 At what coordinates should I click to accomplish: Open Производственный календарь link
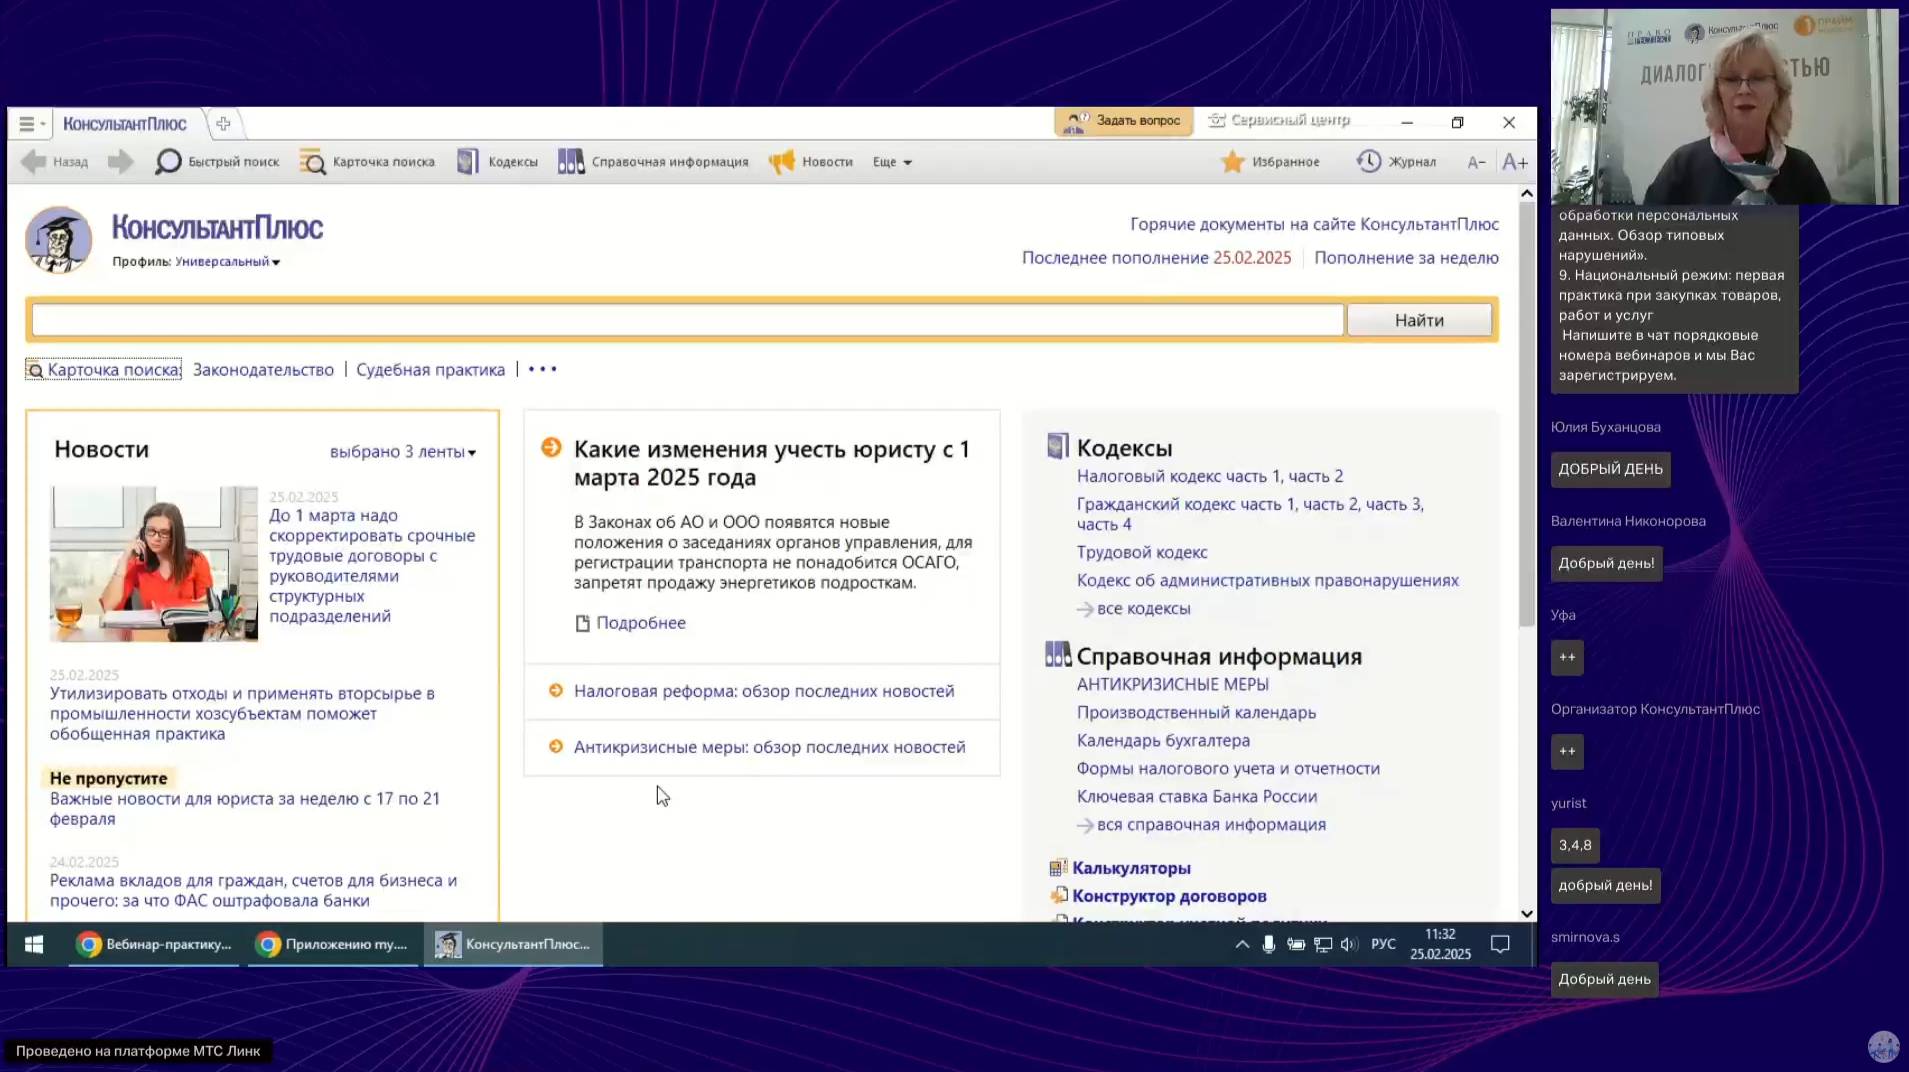click(x=1196, y=713)
